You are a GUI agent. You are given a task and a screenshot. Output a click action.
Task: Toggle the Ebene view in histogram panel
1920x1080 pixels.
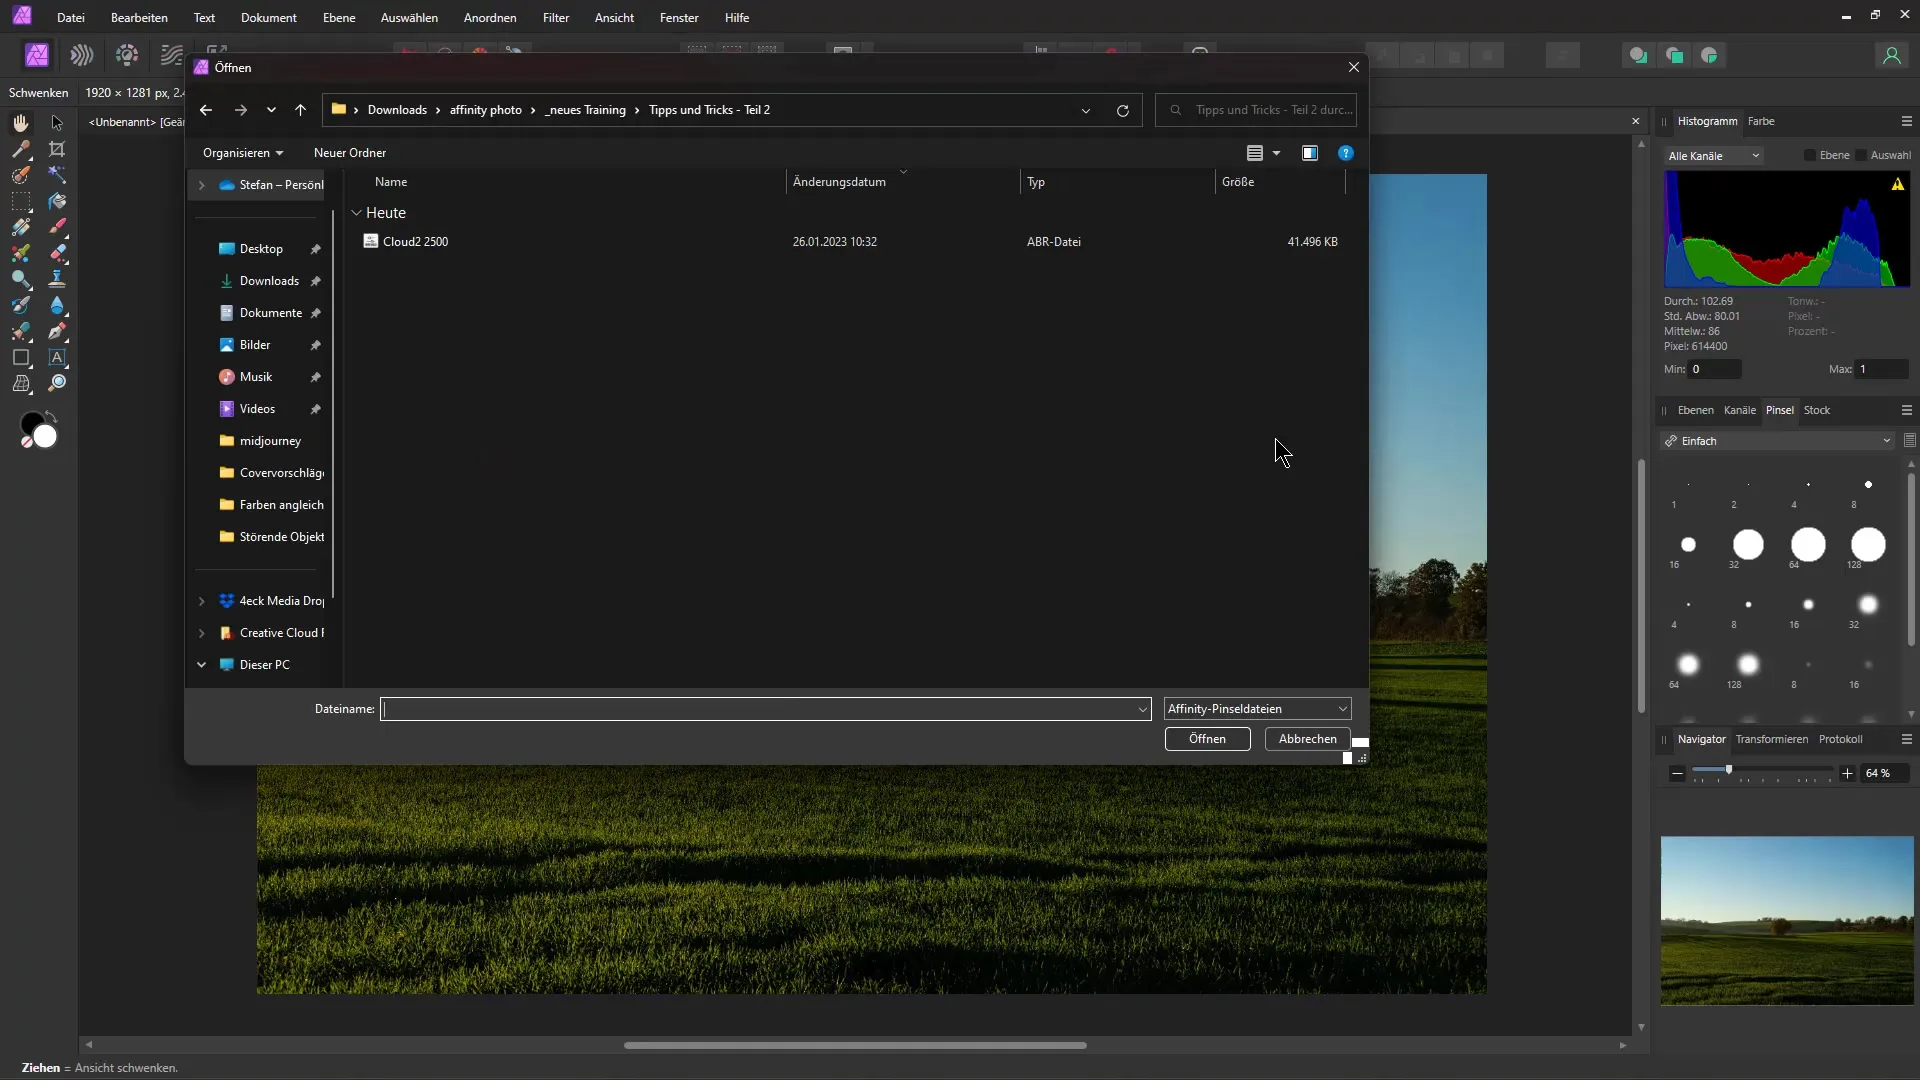point(1812,156)
